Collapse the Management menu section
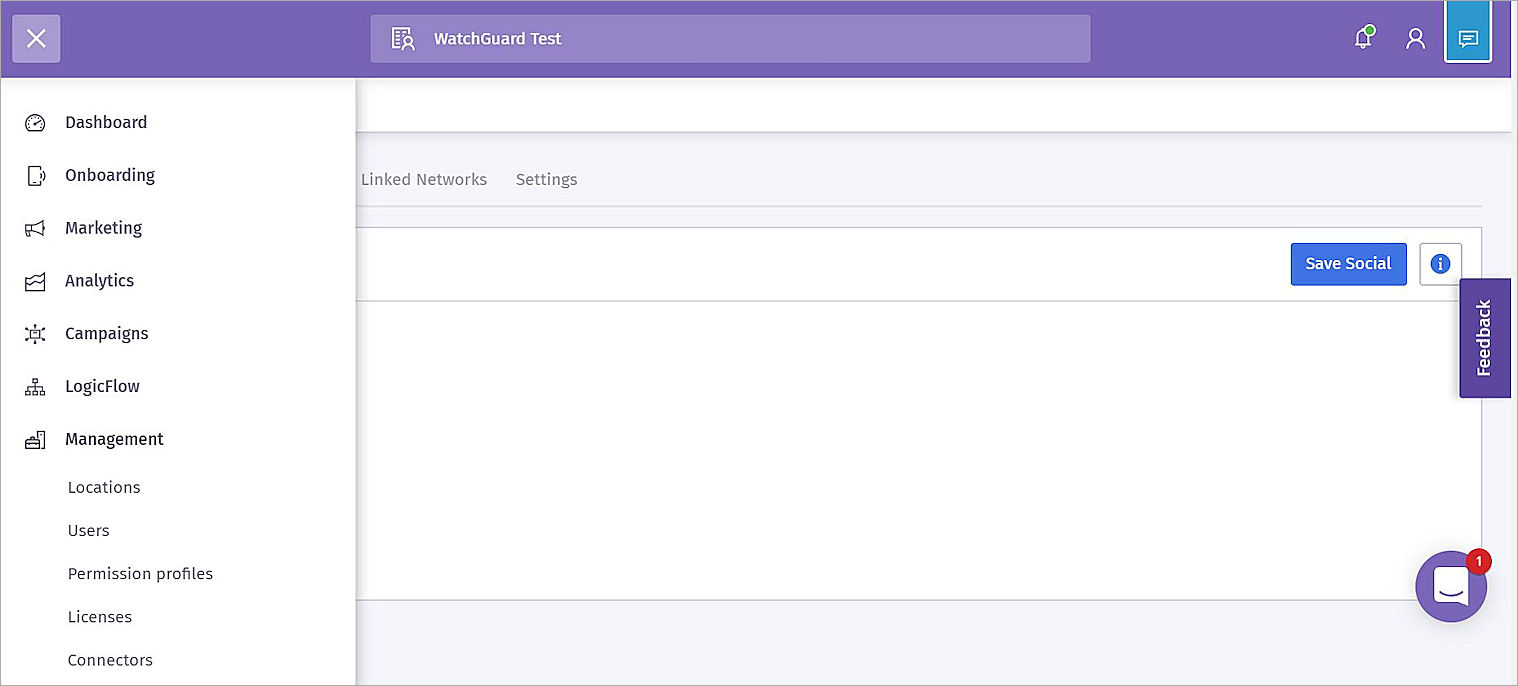The image size is (1518, 686). point(114,439)
